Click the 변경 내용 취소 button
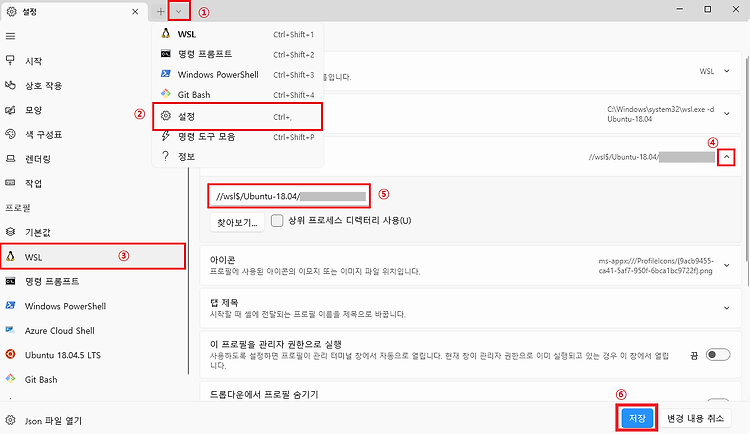 coord(695,418)
